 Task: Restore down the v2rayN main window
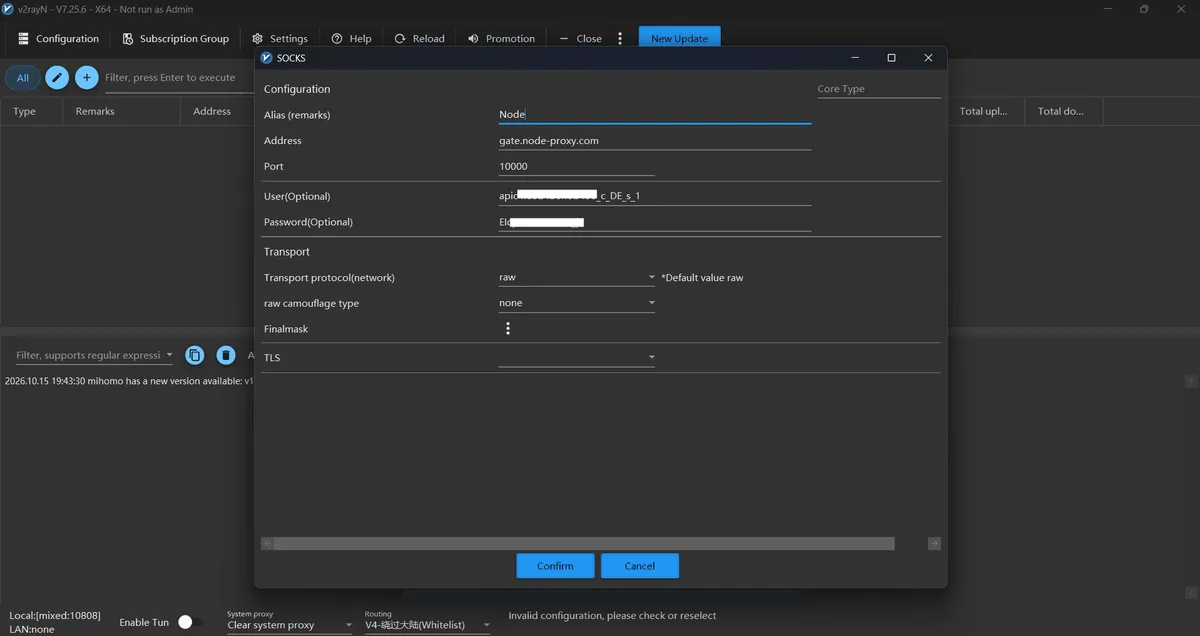pos(1144,9)
